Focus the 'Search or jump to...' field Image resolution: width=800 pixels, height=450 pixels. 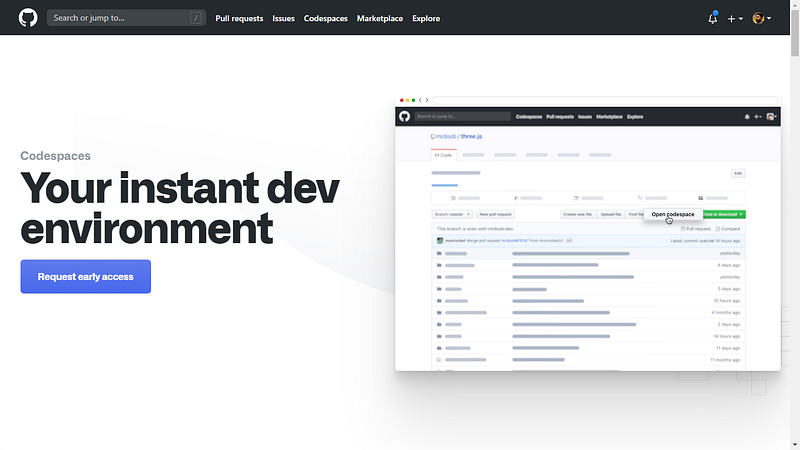(127, 18)
